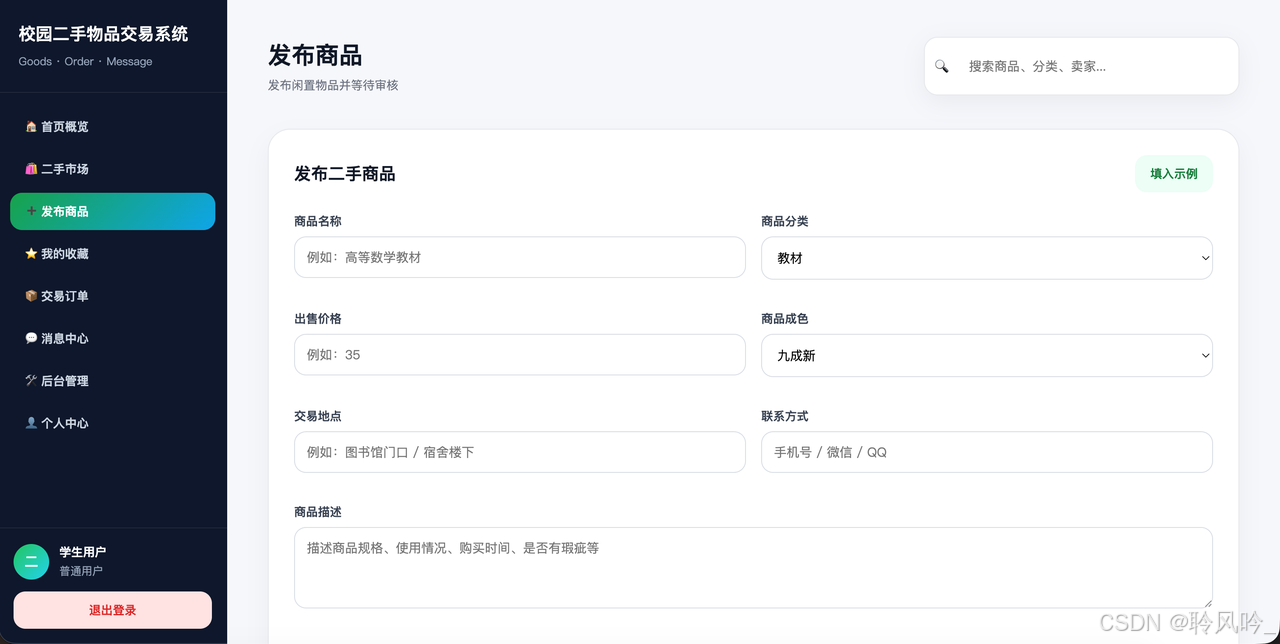Image resolution: width=1280 pixels, height=644 pixels.
Task: Focus the 商品名称 input field
Action: tap(520, 257)
